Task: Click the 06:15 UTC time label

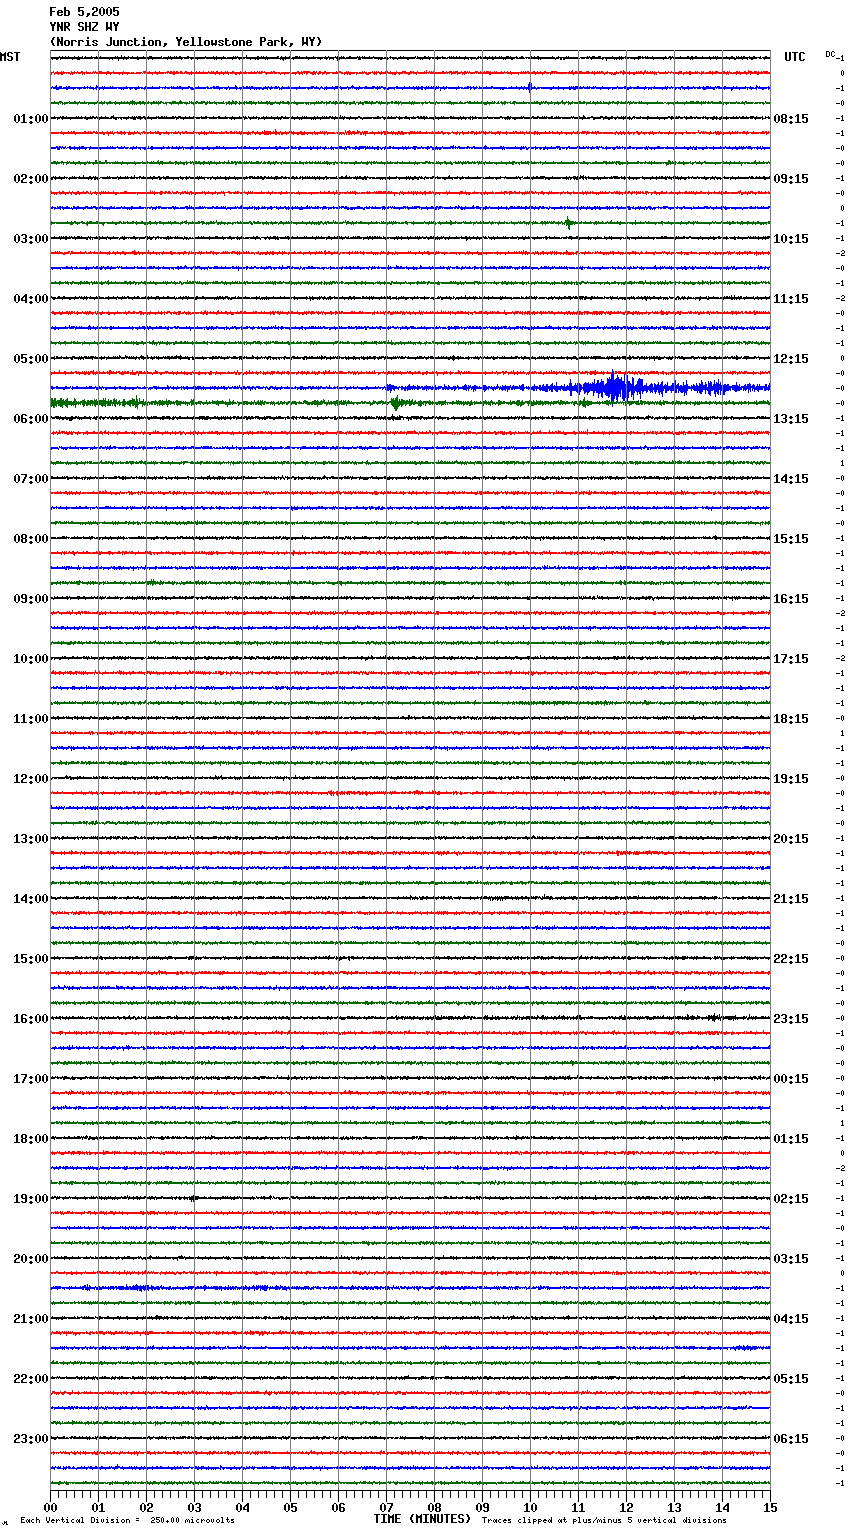Action: 791,1439
